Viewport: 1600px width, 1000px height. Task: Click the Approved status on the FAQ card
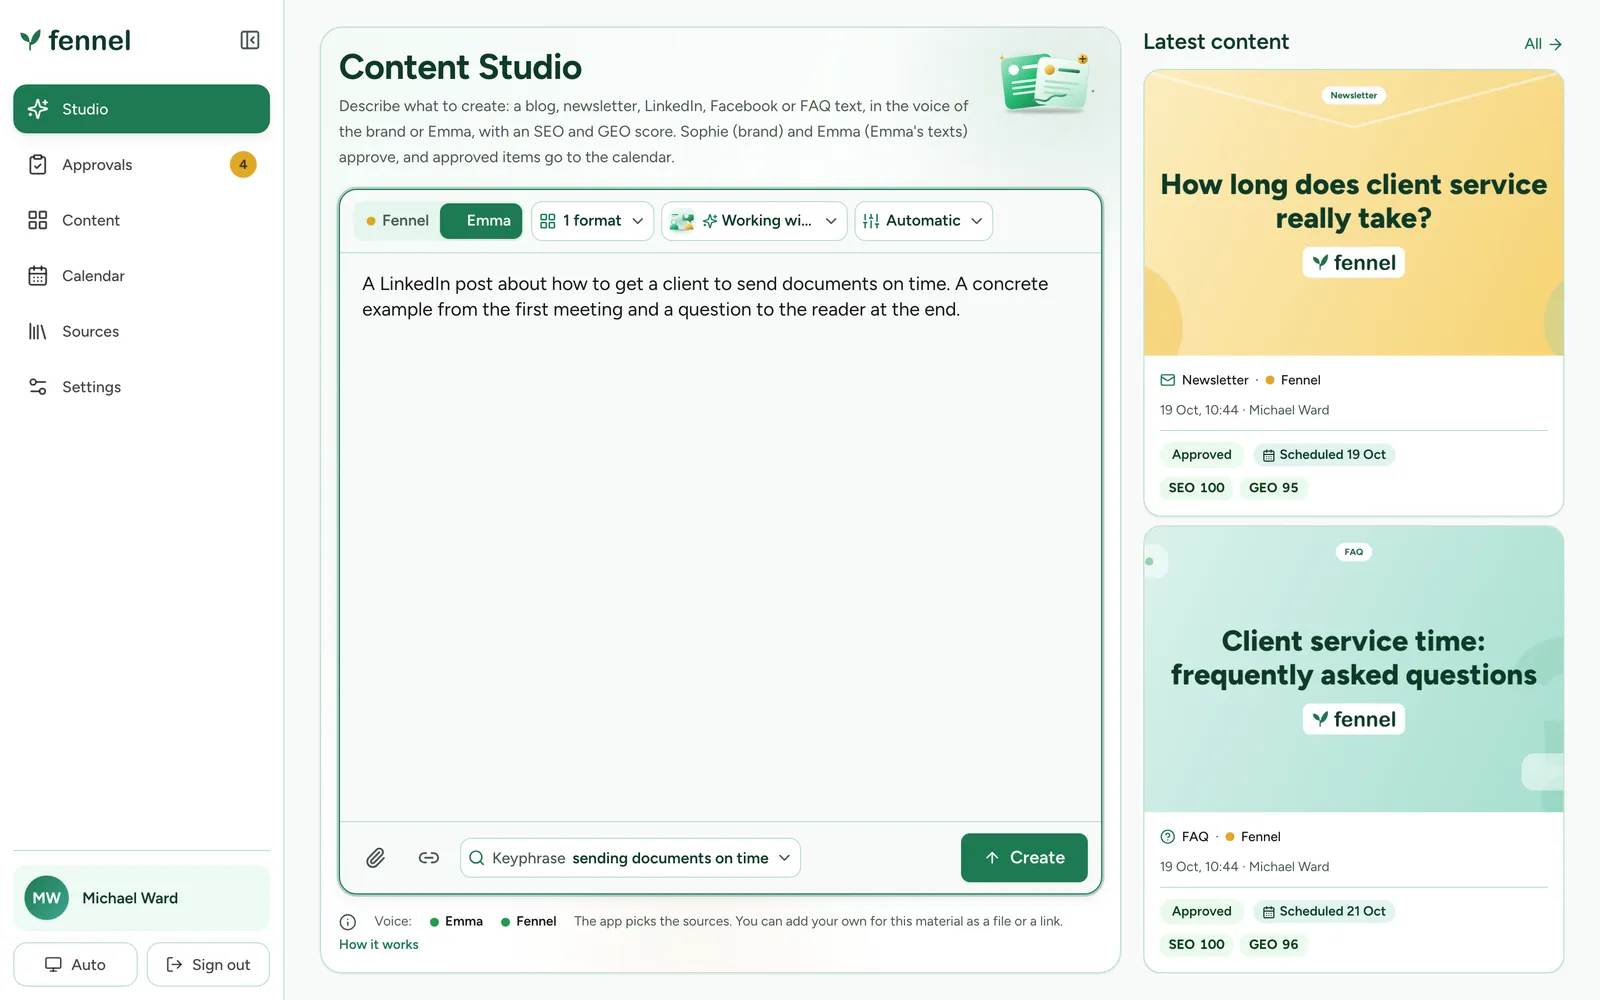tap(1202, 912)
